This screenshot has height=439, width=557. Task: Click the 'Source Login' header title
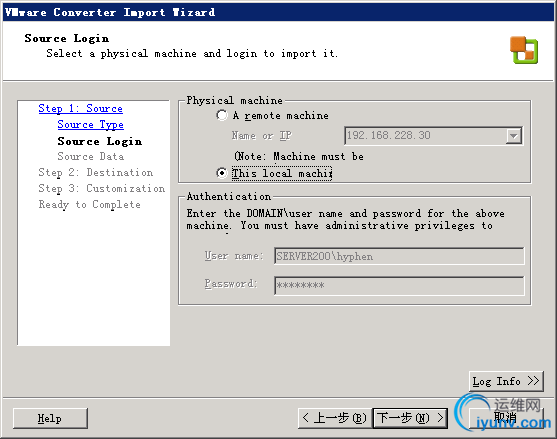67,38
